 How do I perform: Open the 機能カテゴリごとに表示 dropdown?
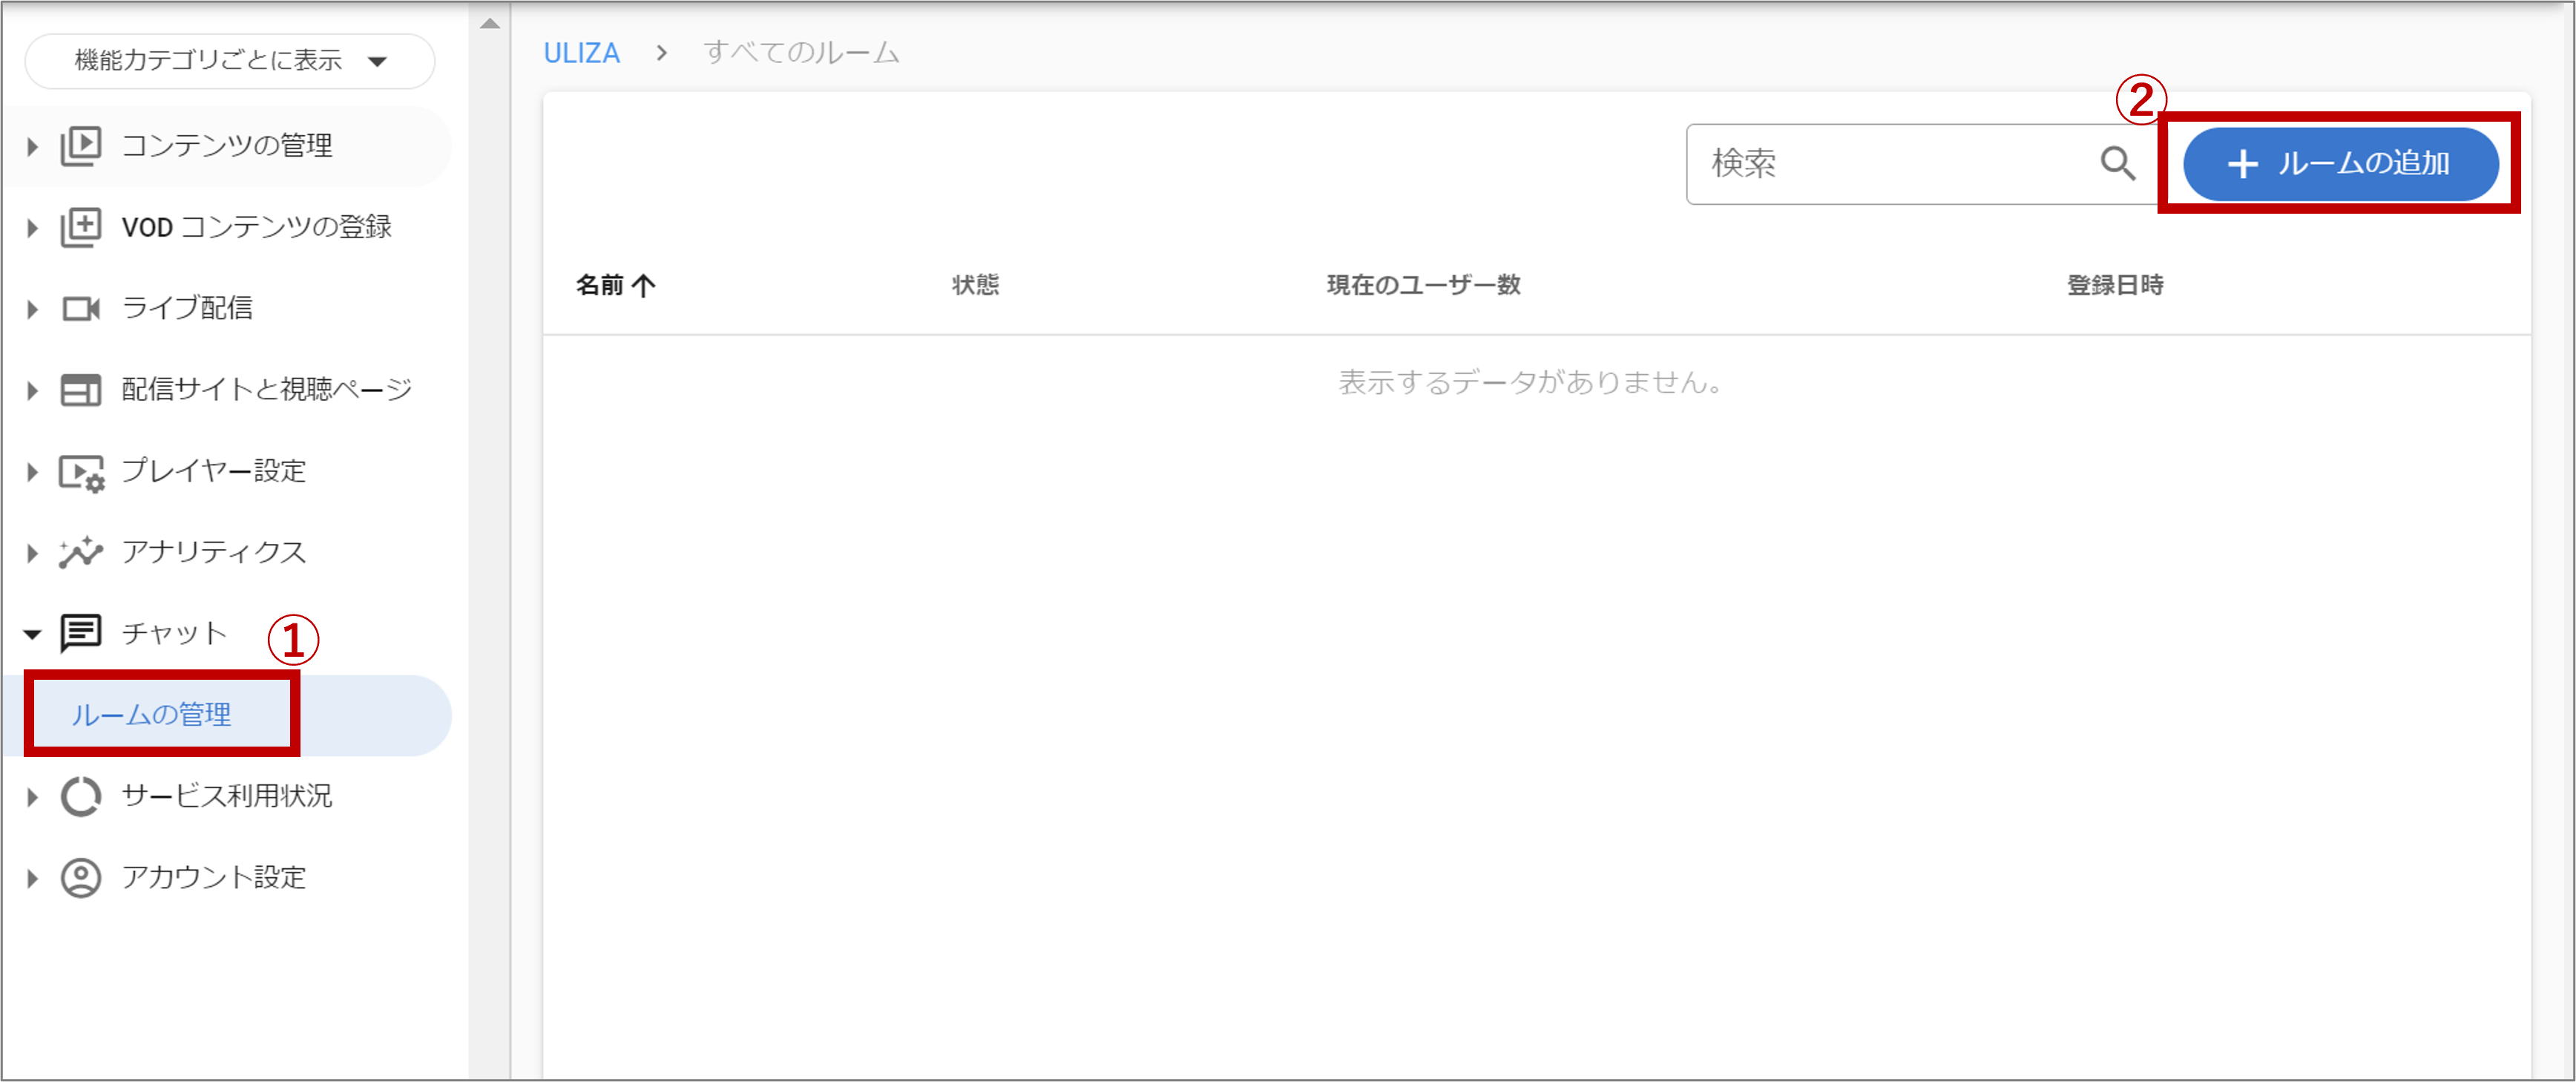pos(230,61)
